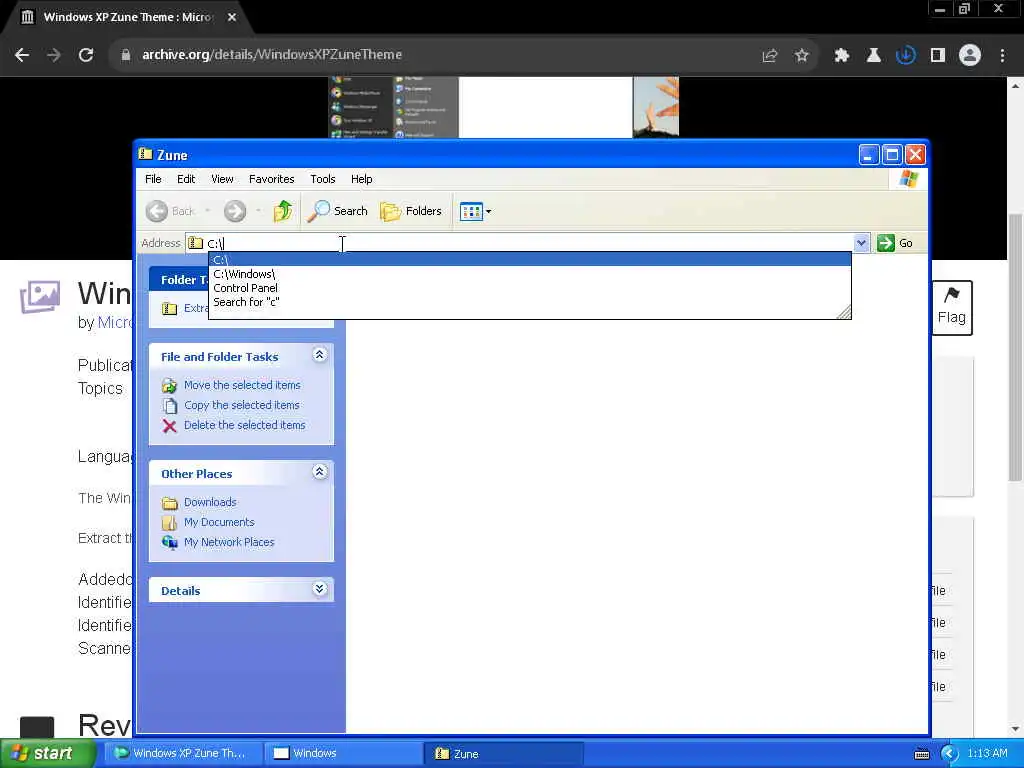The height and width of the screenshot is (768, 1024).
Task: Toggle Chrome side panel icon
Action: (938, 56)
